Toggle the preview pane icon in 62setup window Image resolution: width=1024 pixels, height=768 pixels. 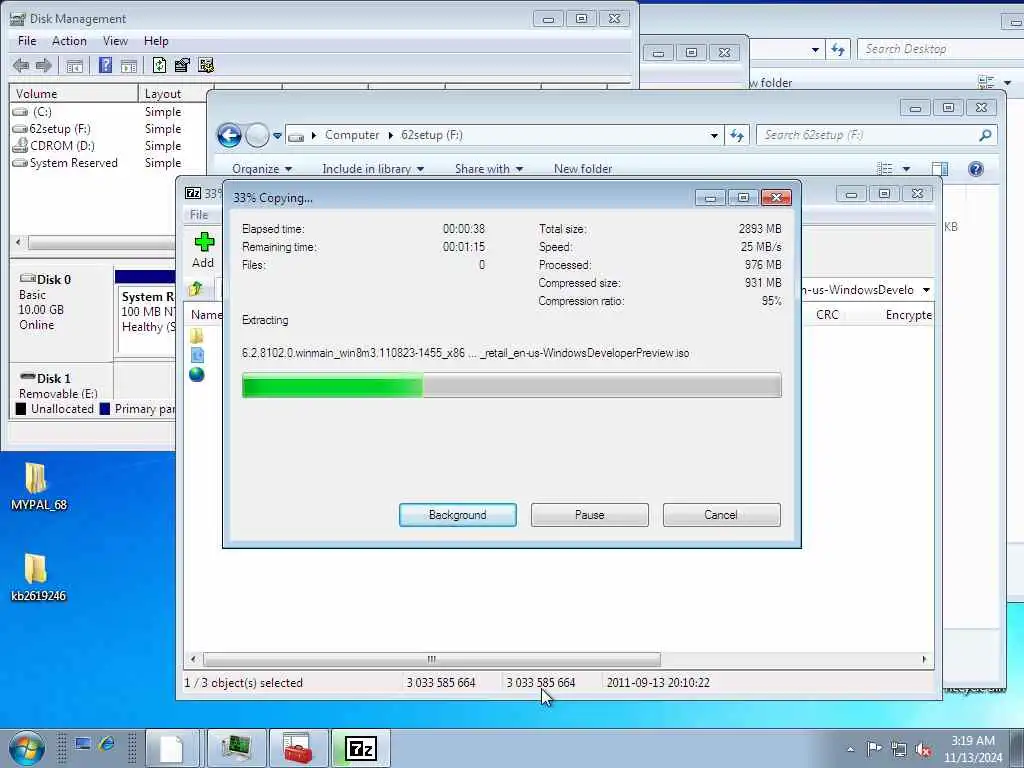click(x=940, y=169)
